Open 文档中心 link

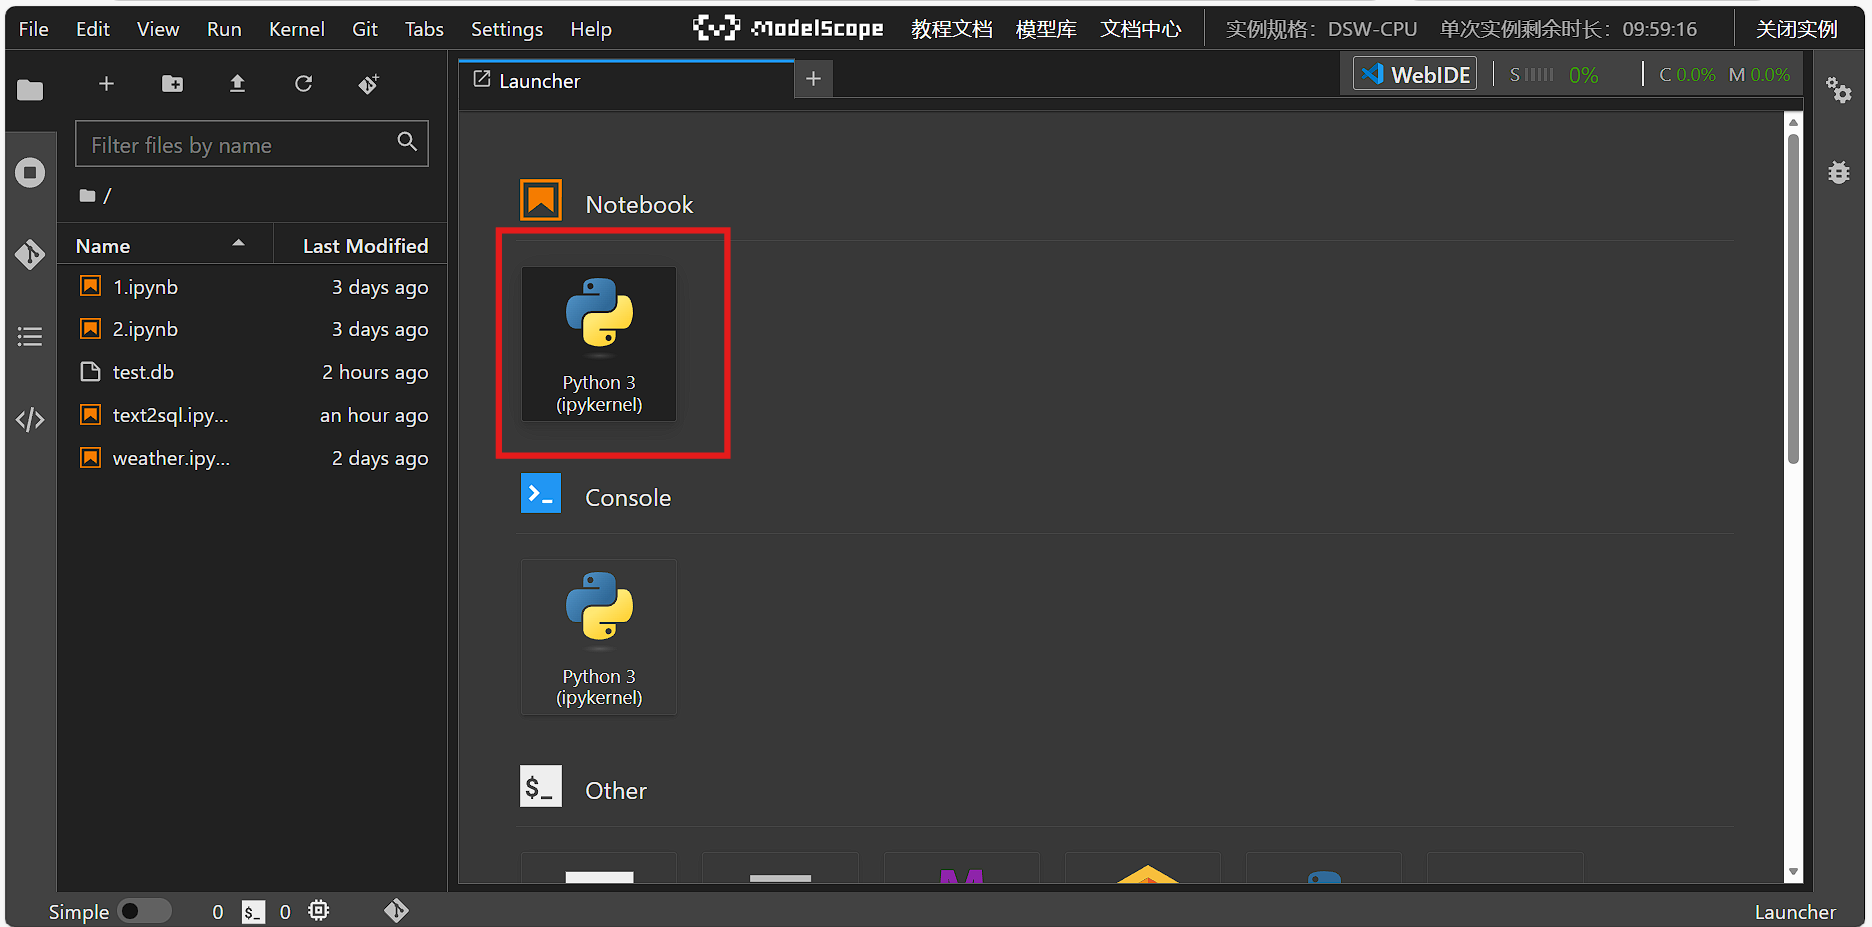[1141, 29]
